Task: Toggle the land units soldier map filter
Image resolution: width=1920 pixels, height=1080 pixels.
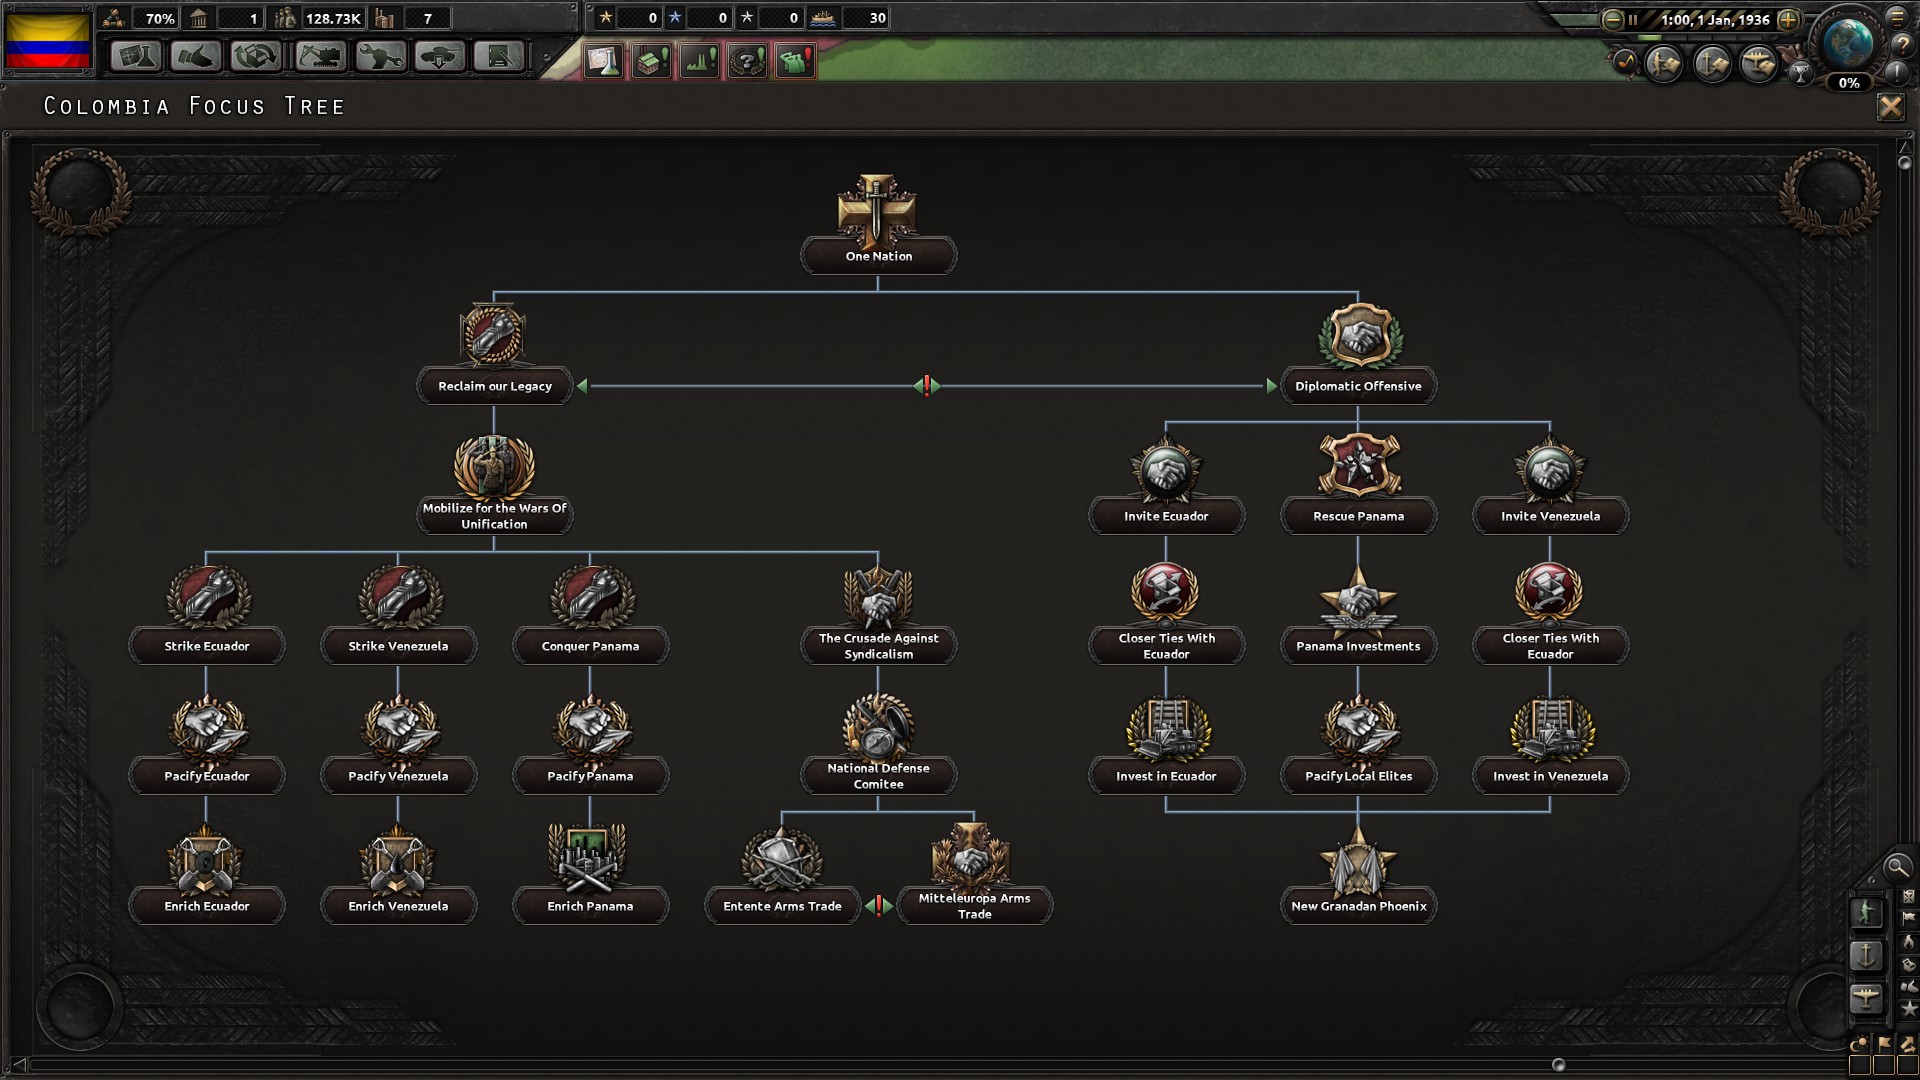Action: tap(1866, 912)
